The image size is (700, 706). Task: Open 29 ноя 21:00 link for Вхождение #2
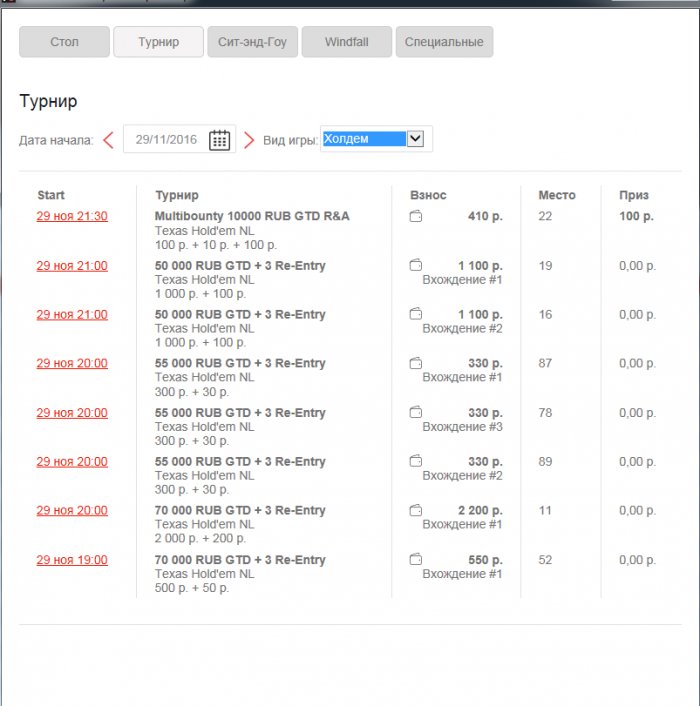pyautogui.click(x=72, y=314)
